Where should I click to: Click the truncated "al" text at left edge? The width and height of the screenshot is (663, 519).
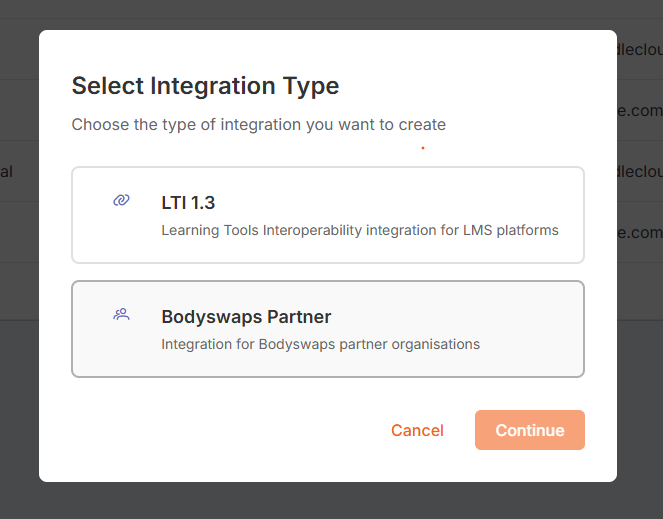6,171
